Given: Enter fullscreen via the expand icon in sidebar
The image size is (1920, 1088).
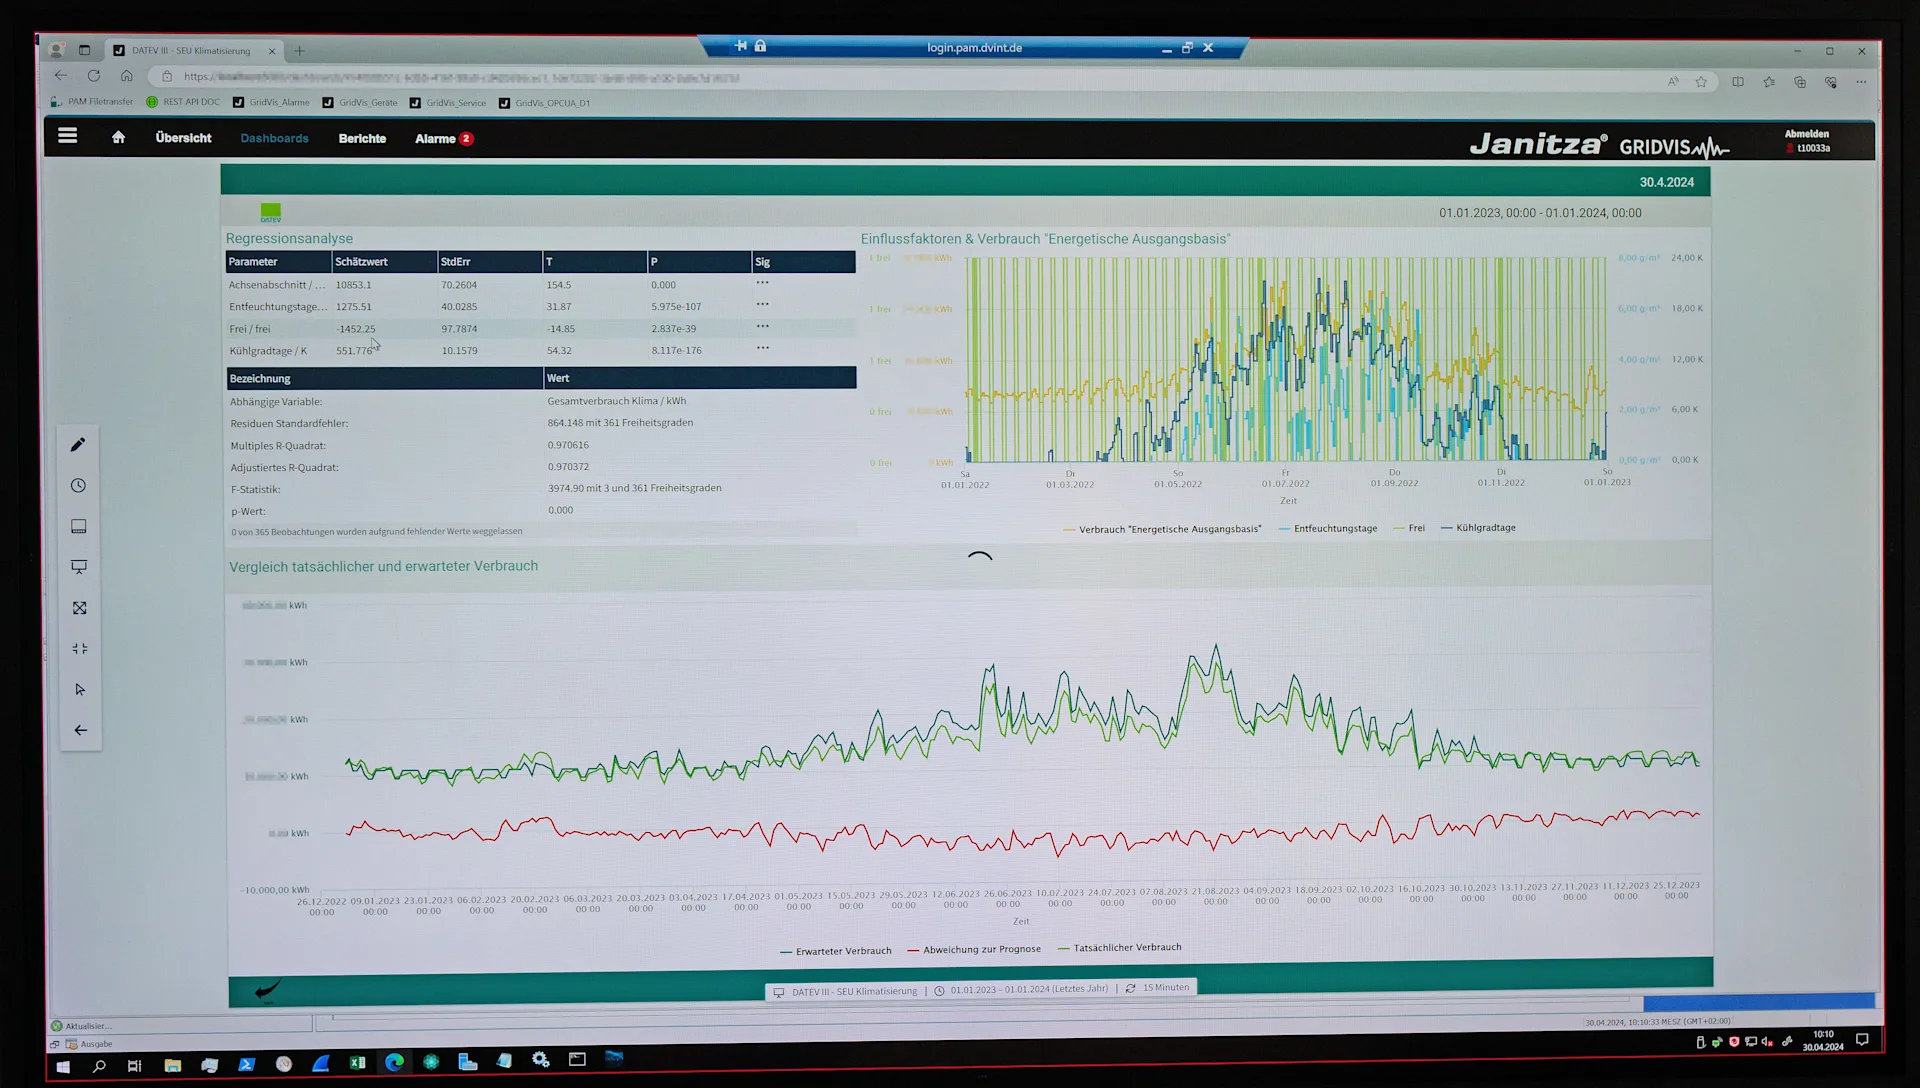Looking at the screenshot, I should click(79, 607).
